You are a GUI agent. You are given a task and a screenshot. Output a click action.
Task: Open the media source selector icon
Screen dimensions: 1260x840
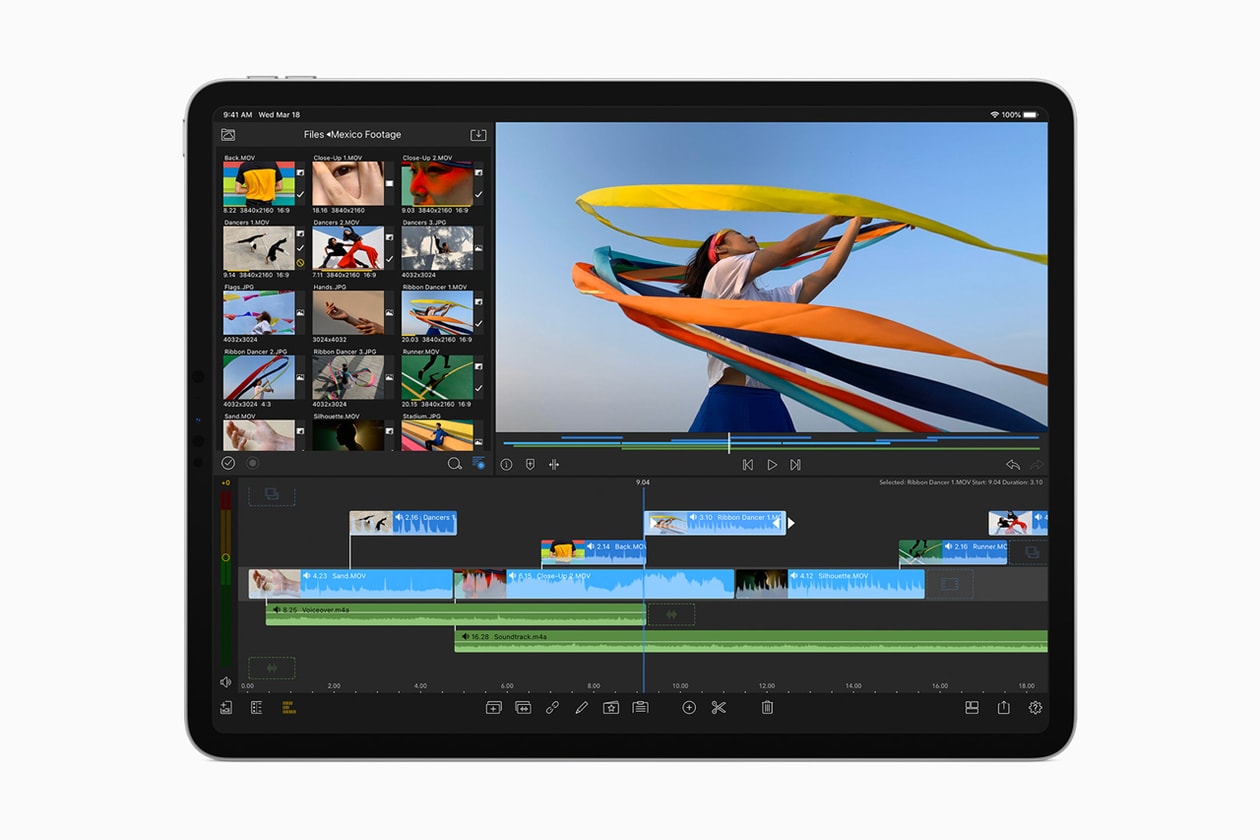coord(228,134)
